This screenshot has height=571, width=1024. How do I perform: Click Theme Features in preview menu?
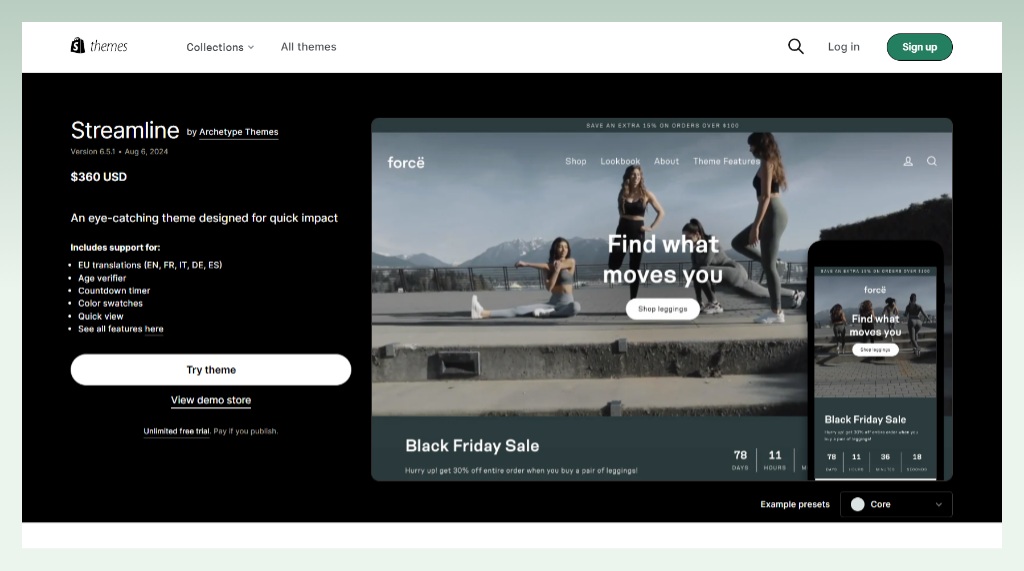point(726,161)
